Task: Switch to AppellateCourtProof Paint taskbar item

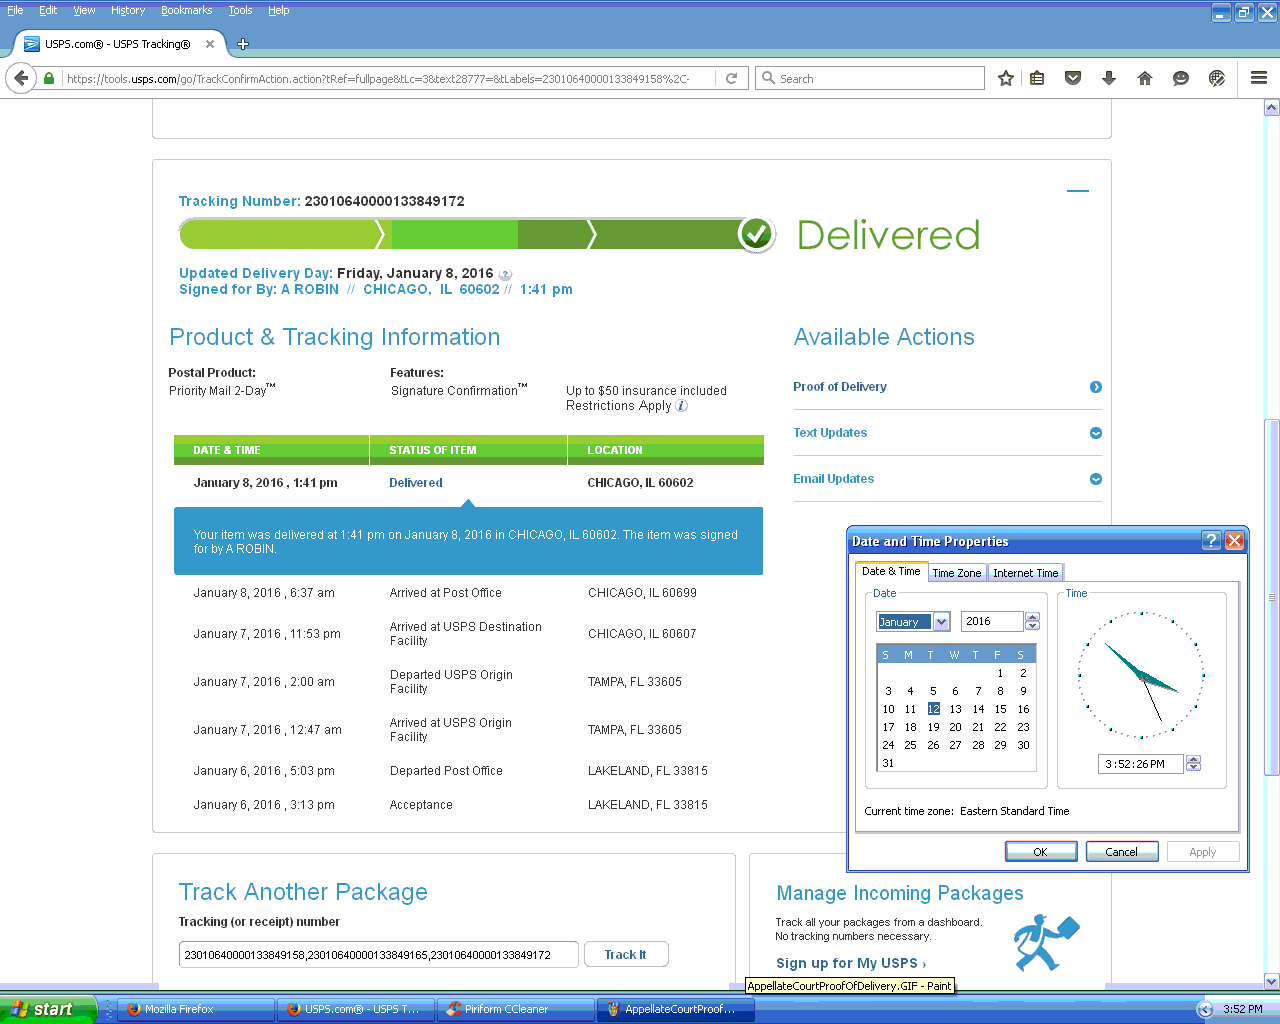Action: tap(676, 1009)
